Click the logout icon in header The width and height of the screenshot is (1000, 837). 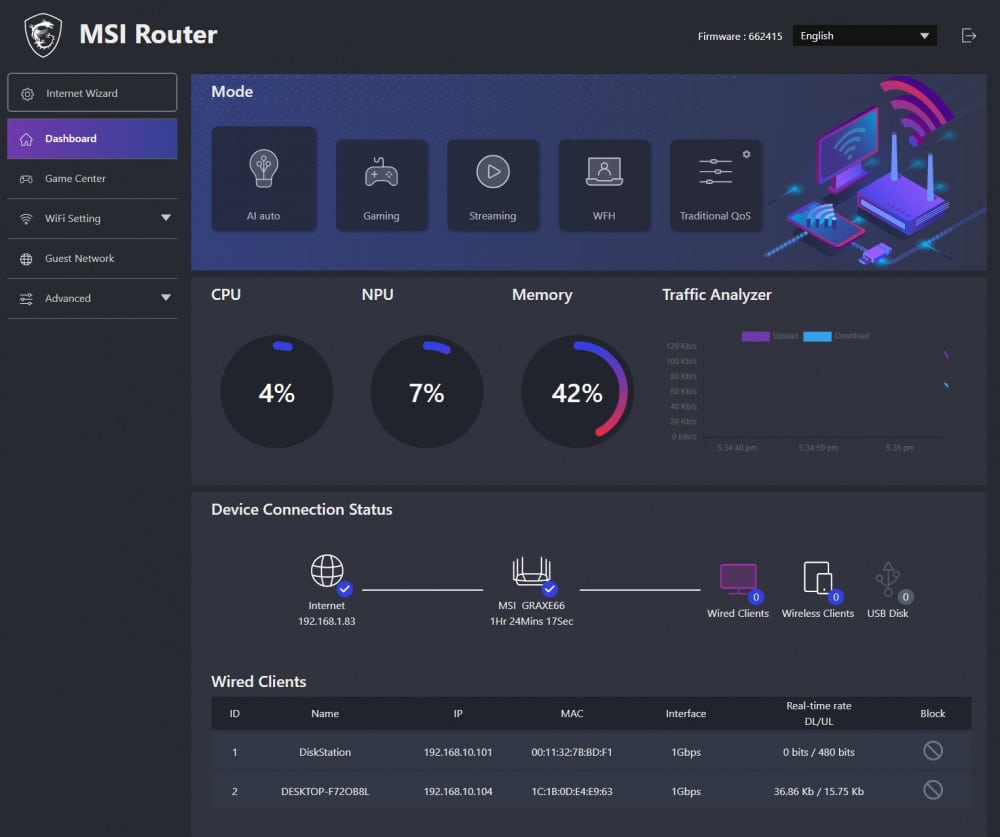[x=968, y=36]
